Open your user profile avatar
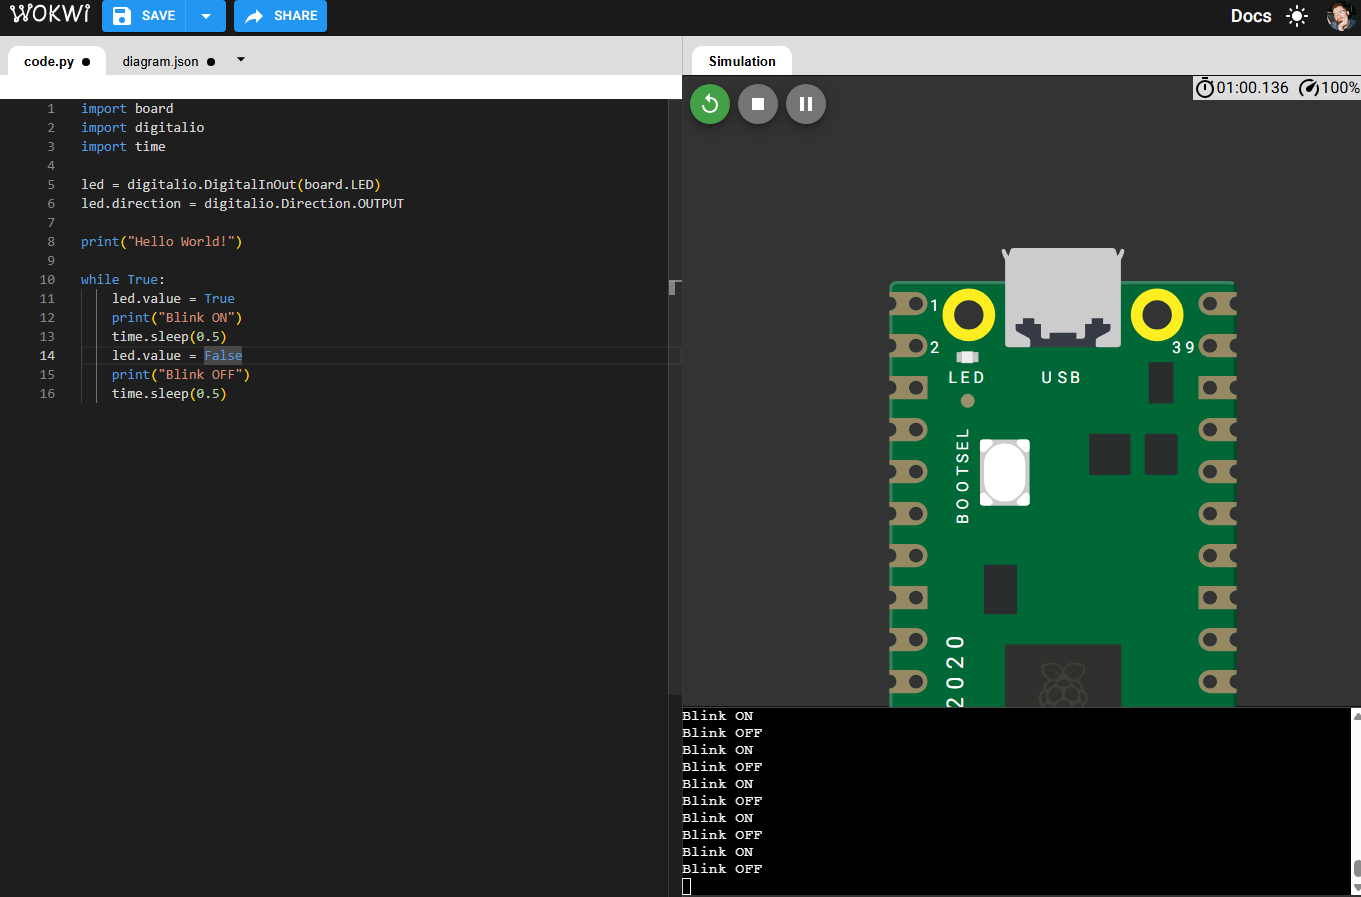Screen dimensions: 1361x897 1340,16
